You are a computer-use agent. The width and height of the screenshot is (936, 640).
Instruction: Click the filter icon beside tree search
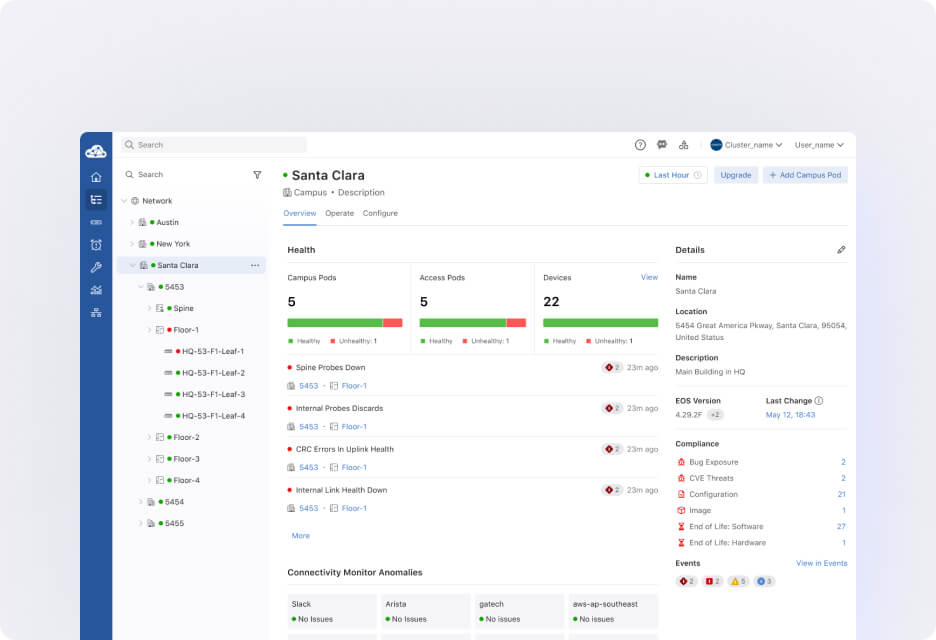(x=257, y=174)
